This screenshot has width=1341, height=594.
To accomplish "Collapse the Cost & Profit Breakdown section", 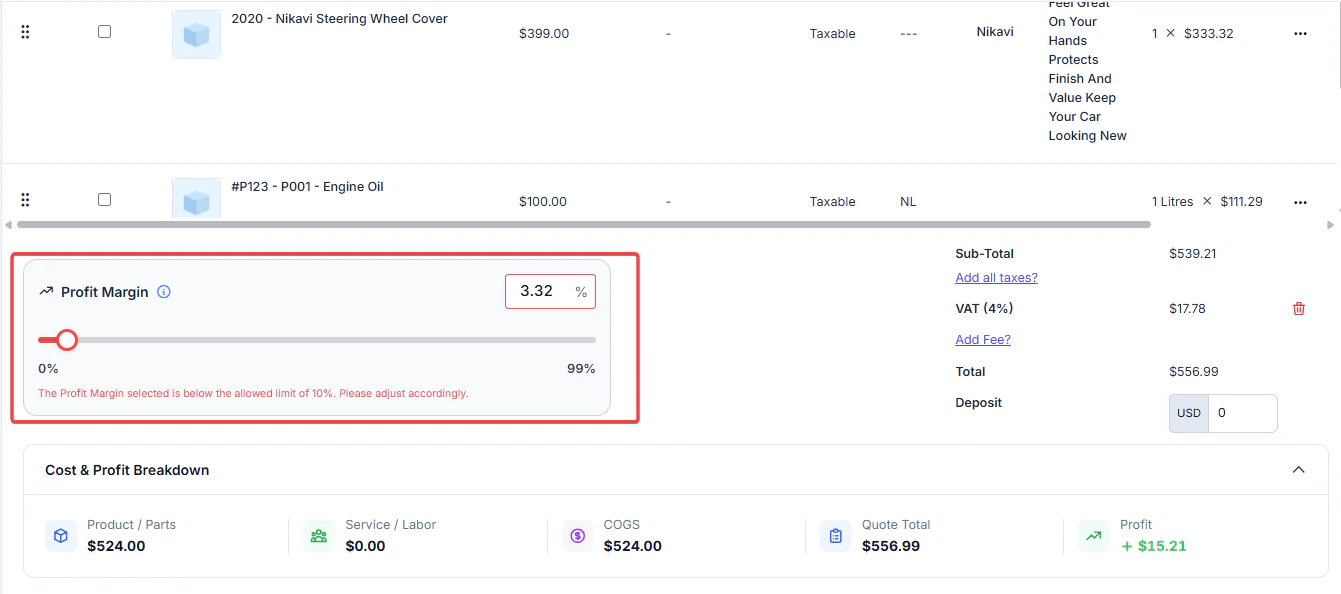I will click(1299, 470).
